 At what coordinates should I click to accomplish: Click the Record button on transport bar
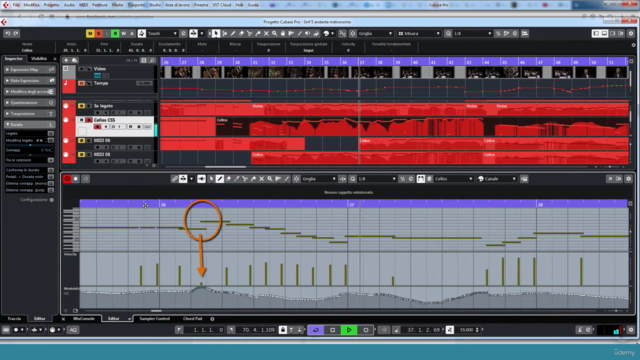pyautogui.click(x=366, y=330)
